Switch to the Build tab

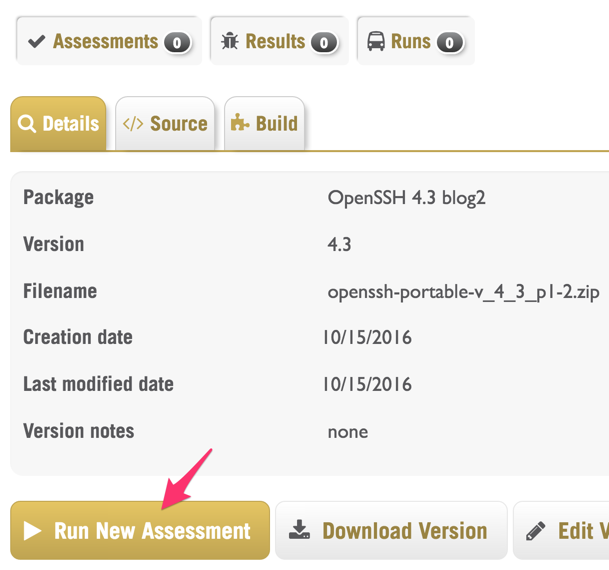(x=264, y=123)
